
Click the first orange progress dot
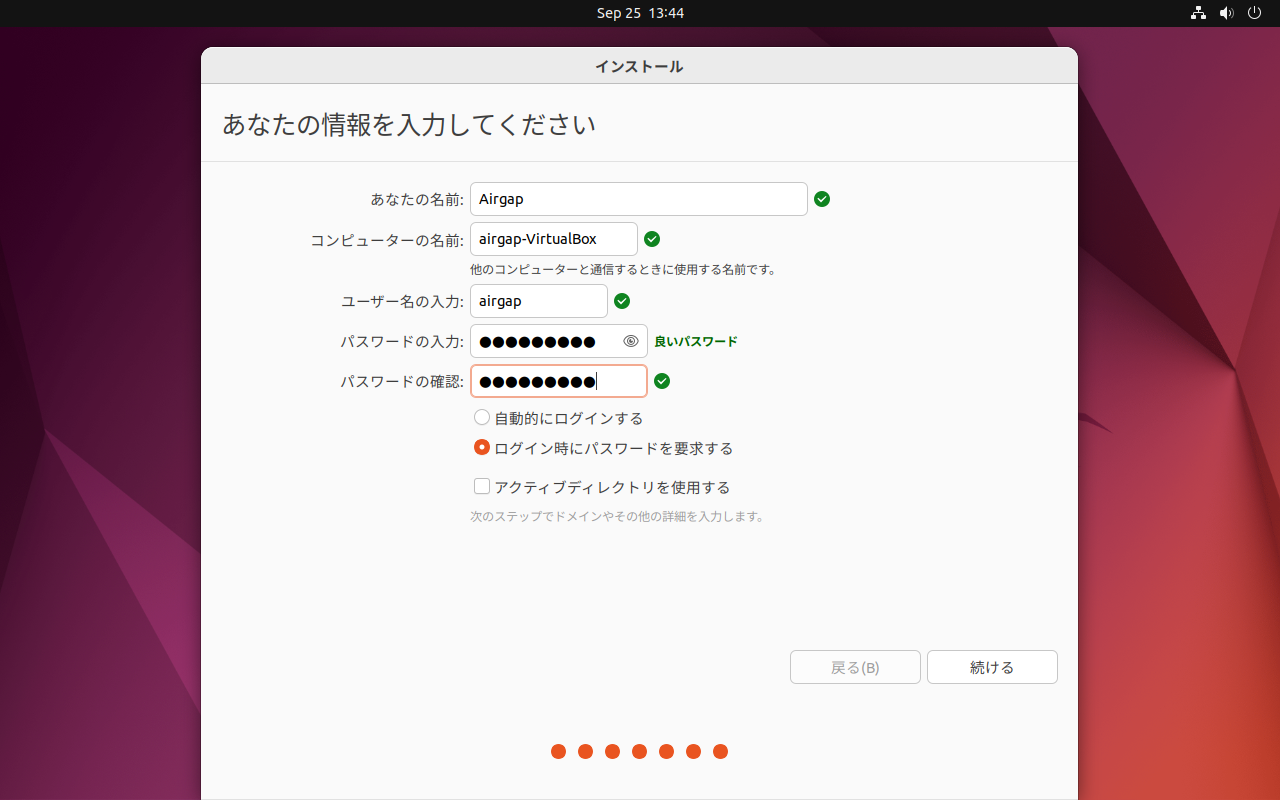[x=558, y=751]
